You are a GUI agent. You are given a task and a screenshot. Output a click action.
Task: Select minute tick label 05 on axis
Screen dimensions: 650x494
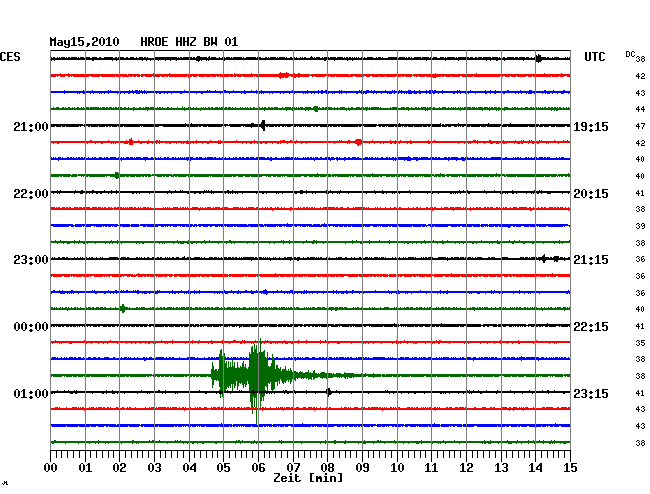[x=223, y=467]
